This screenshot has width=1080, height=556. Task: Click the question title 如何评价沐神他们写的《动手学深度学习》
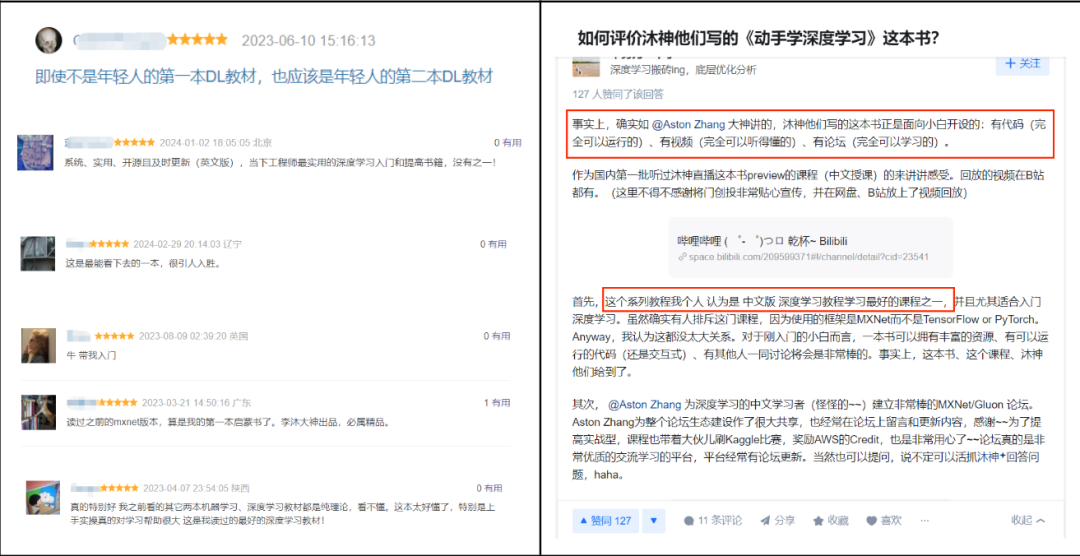click(x=757, y=39)
